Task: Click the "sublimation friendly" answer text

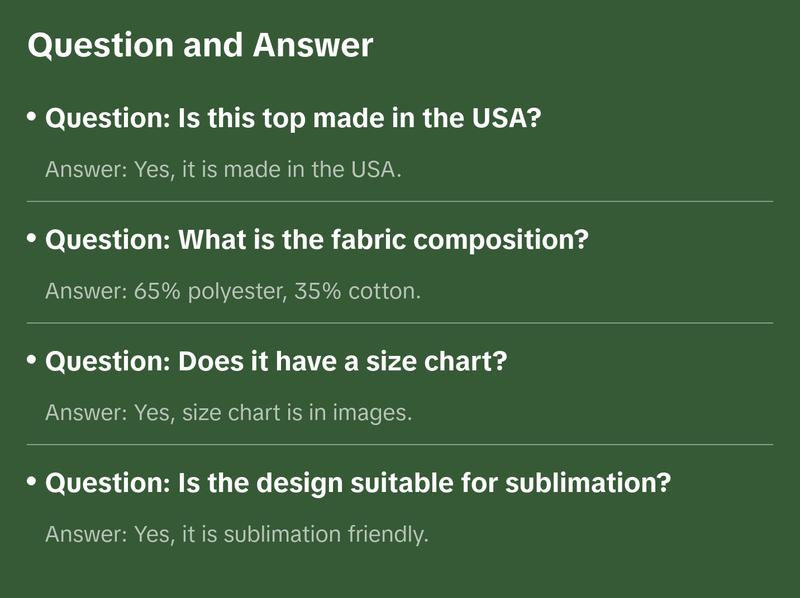Action: [x=236, y=534]
